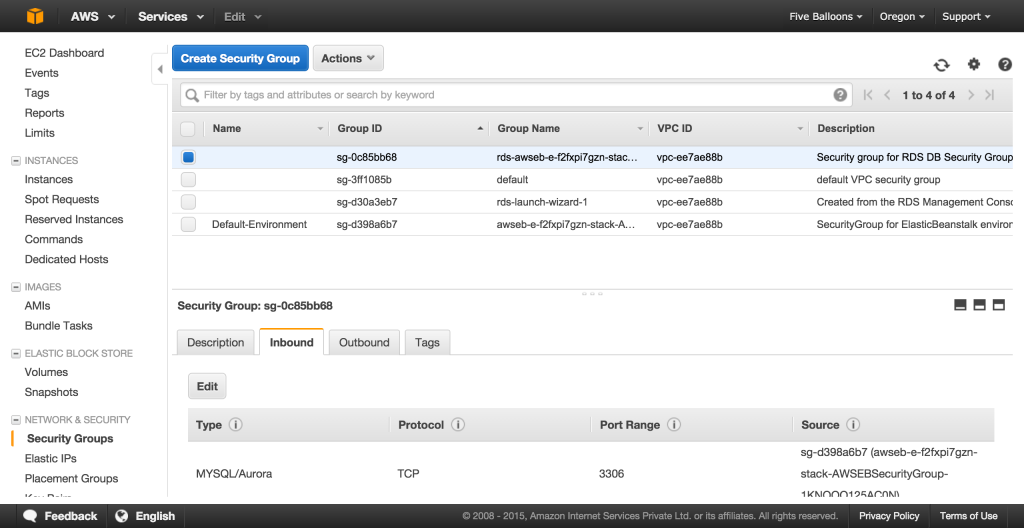The height and width of the screenshot is (528, 1024).
Task: Open the AWS dropdown menu
Action: [93, 16]
